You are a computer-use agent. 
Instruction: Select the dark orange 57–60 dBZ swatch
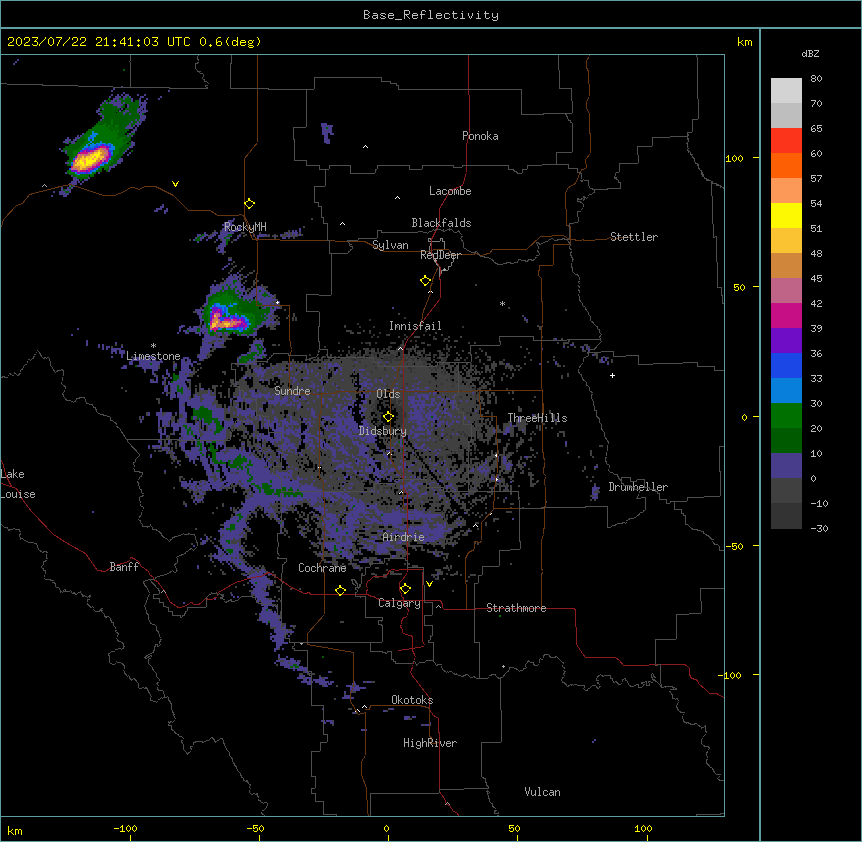(786, 165)
